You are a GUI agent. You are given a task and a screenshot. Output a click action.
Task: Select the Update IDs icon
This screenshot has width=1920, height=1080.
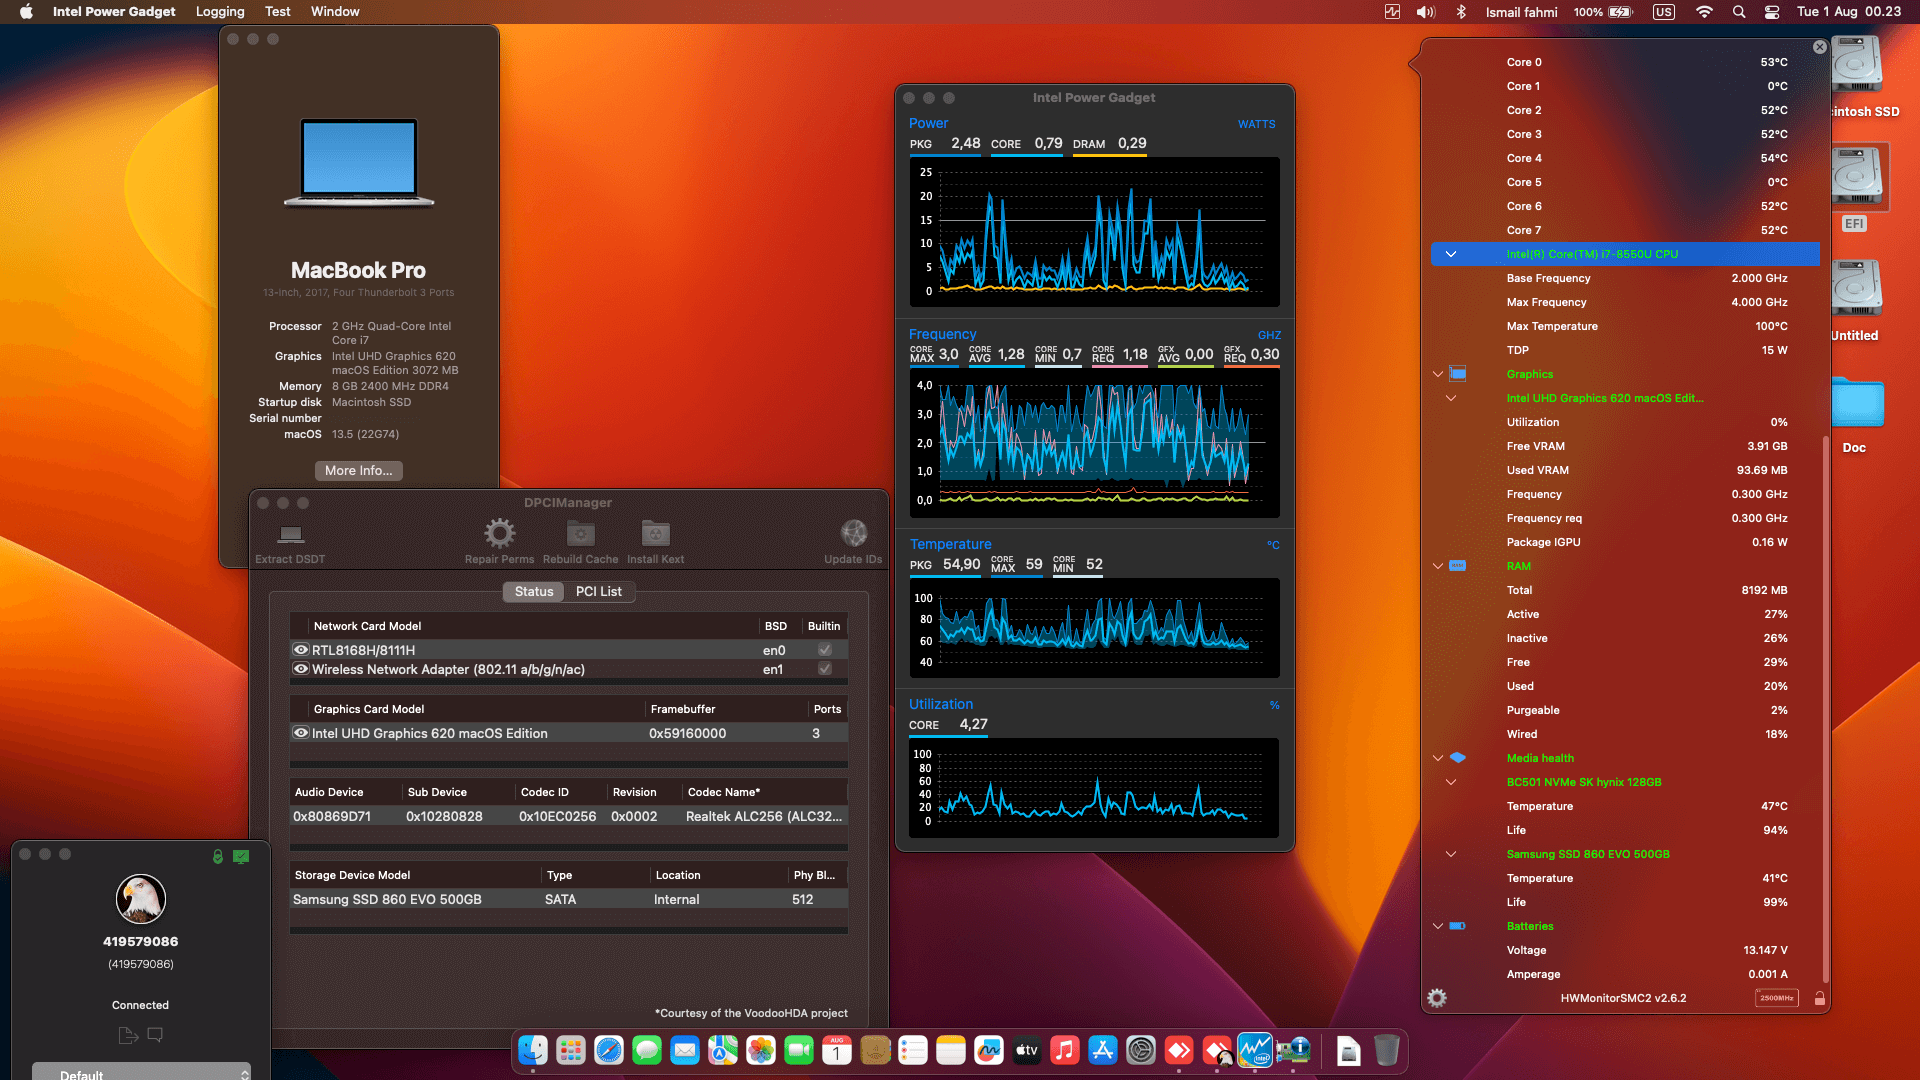tap(853, 531)
